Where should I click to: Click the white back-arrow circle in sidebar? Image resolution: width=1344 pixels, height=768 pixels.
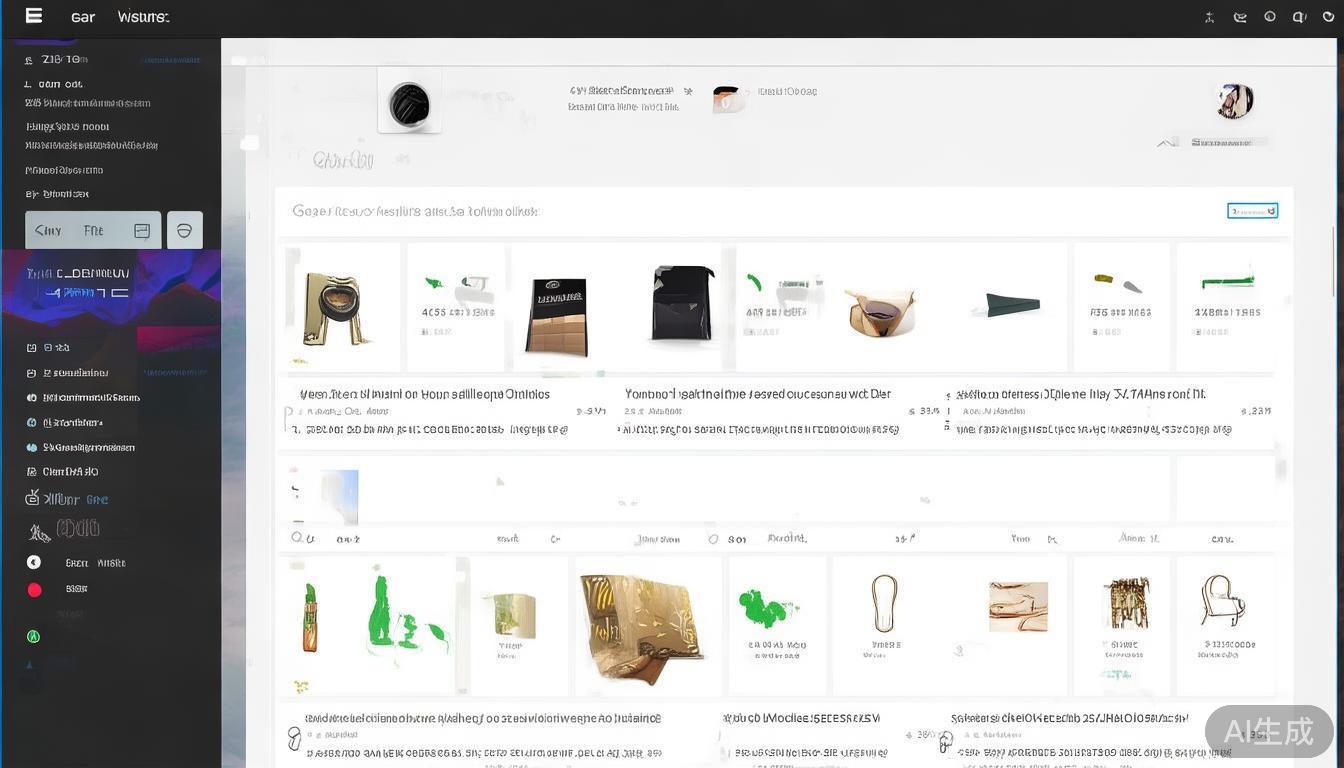34,563
